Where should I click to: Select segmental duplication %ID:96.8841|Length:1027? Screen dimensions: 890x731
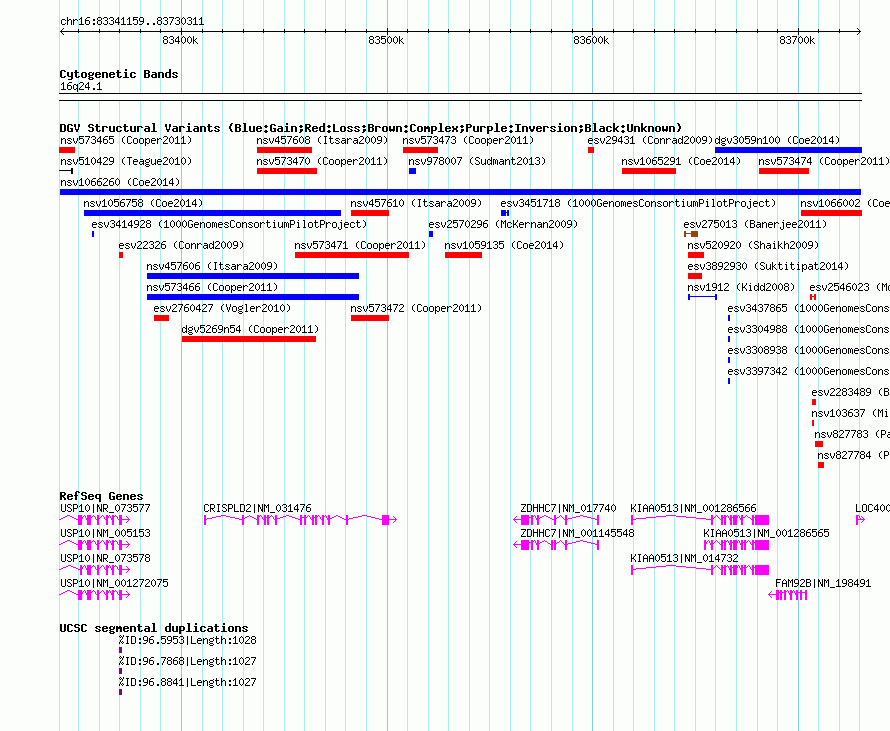187,682
